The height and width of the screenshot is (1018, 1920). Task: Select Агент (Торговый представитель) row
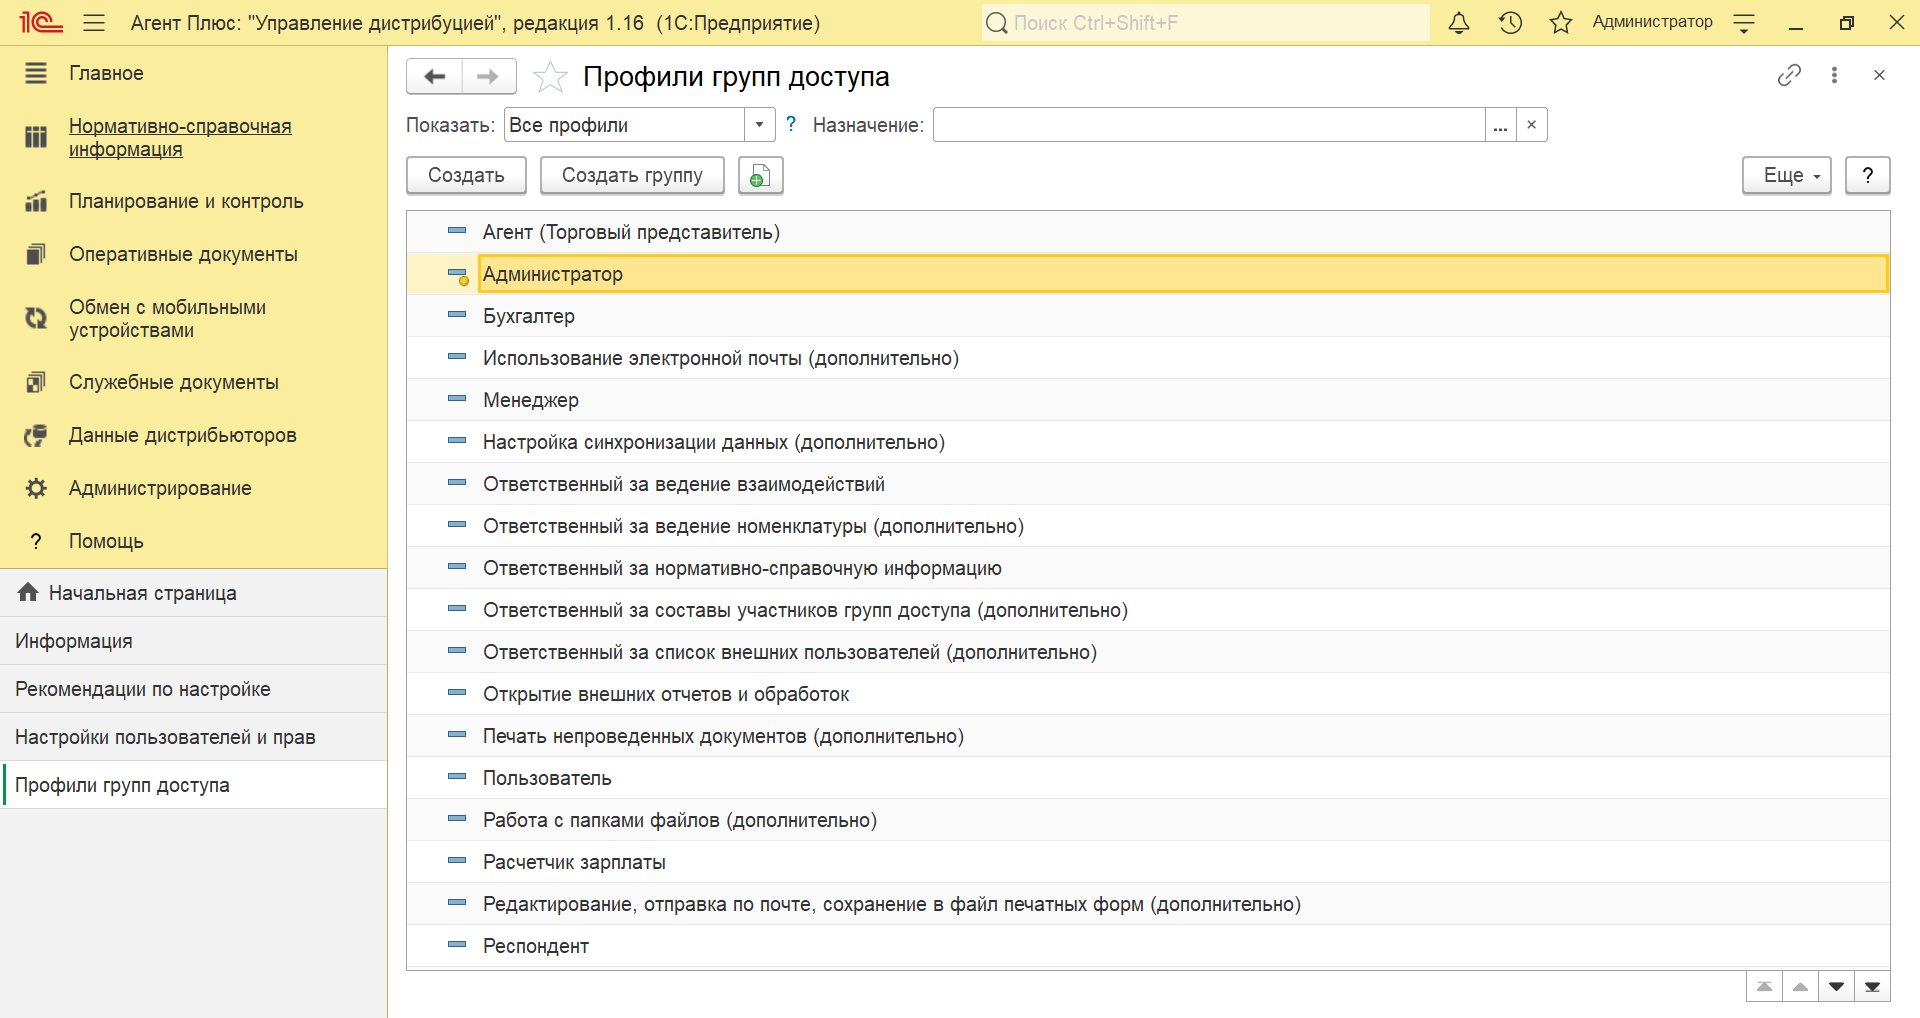(x=1148, y=232)
